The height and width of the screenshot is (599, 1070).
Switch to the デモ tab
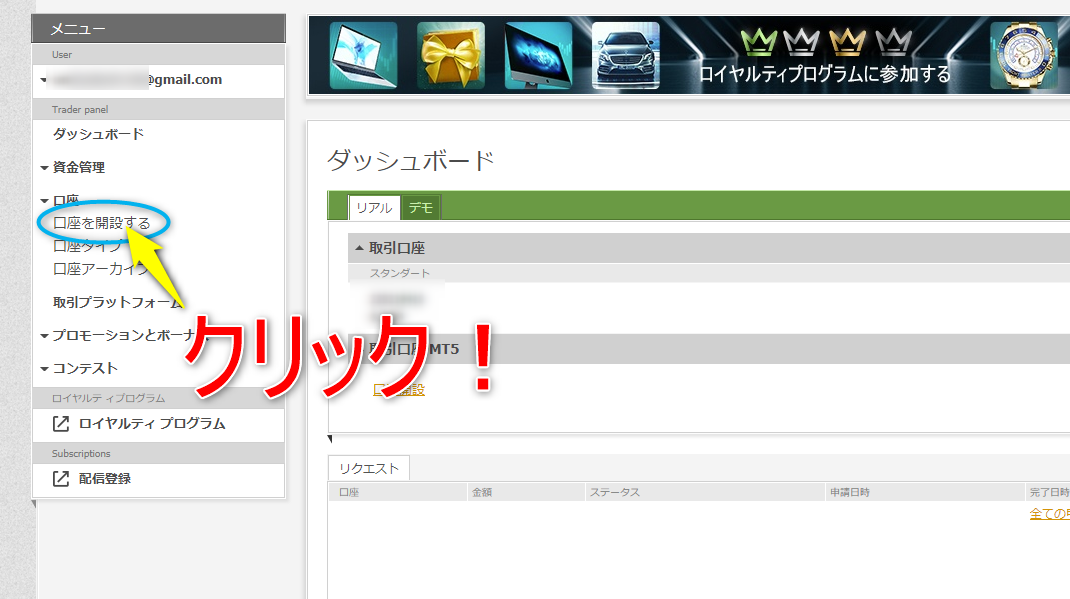tap(421, 207)
